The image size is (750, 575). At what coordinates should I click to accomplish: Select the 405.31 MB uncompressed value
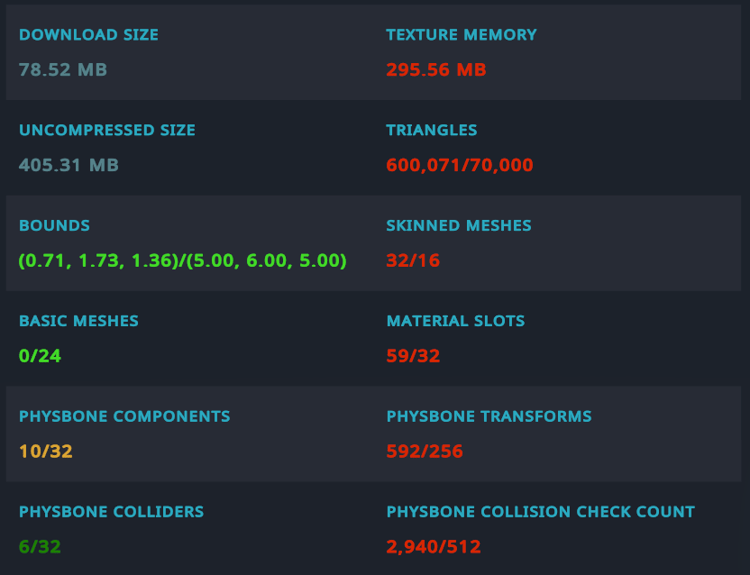pyautogui.click(x=69, y=165)
